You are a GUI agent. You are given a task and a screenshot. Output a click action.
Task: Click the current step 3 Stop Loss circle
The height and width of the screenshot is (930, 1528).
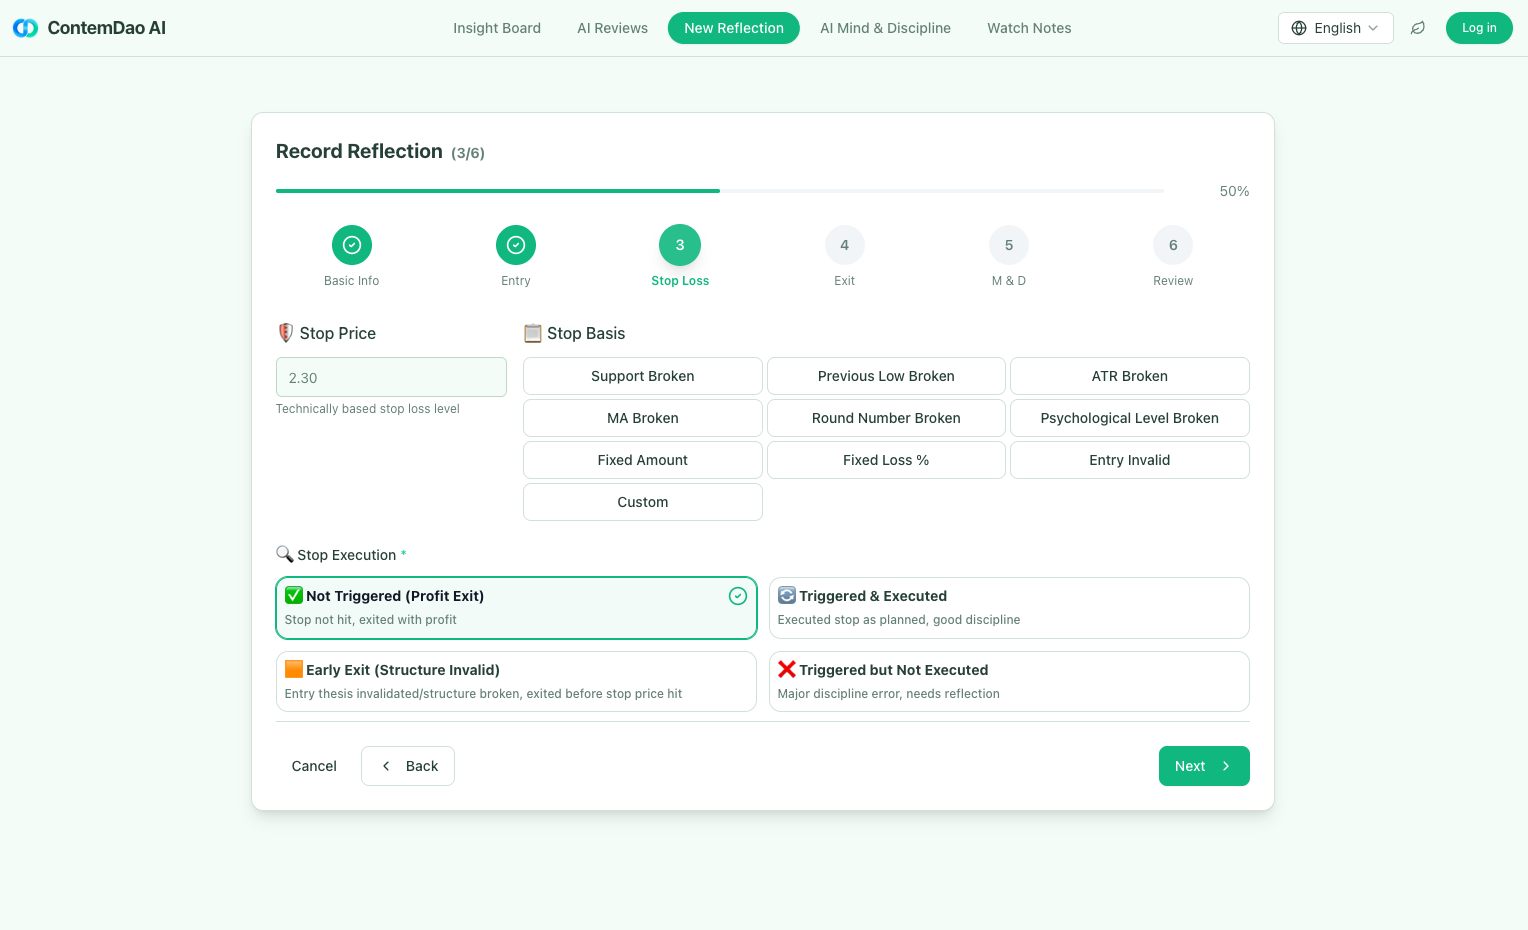click(x=680, y=245)
